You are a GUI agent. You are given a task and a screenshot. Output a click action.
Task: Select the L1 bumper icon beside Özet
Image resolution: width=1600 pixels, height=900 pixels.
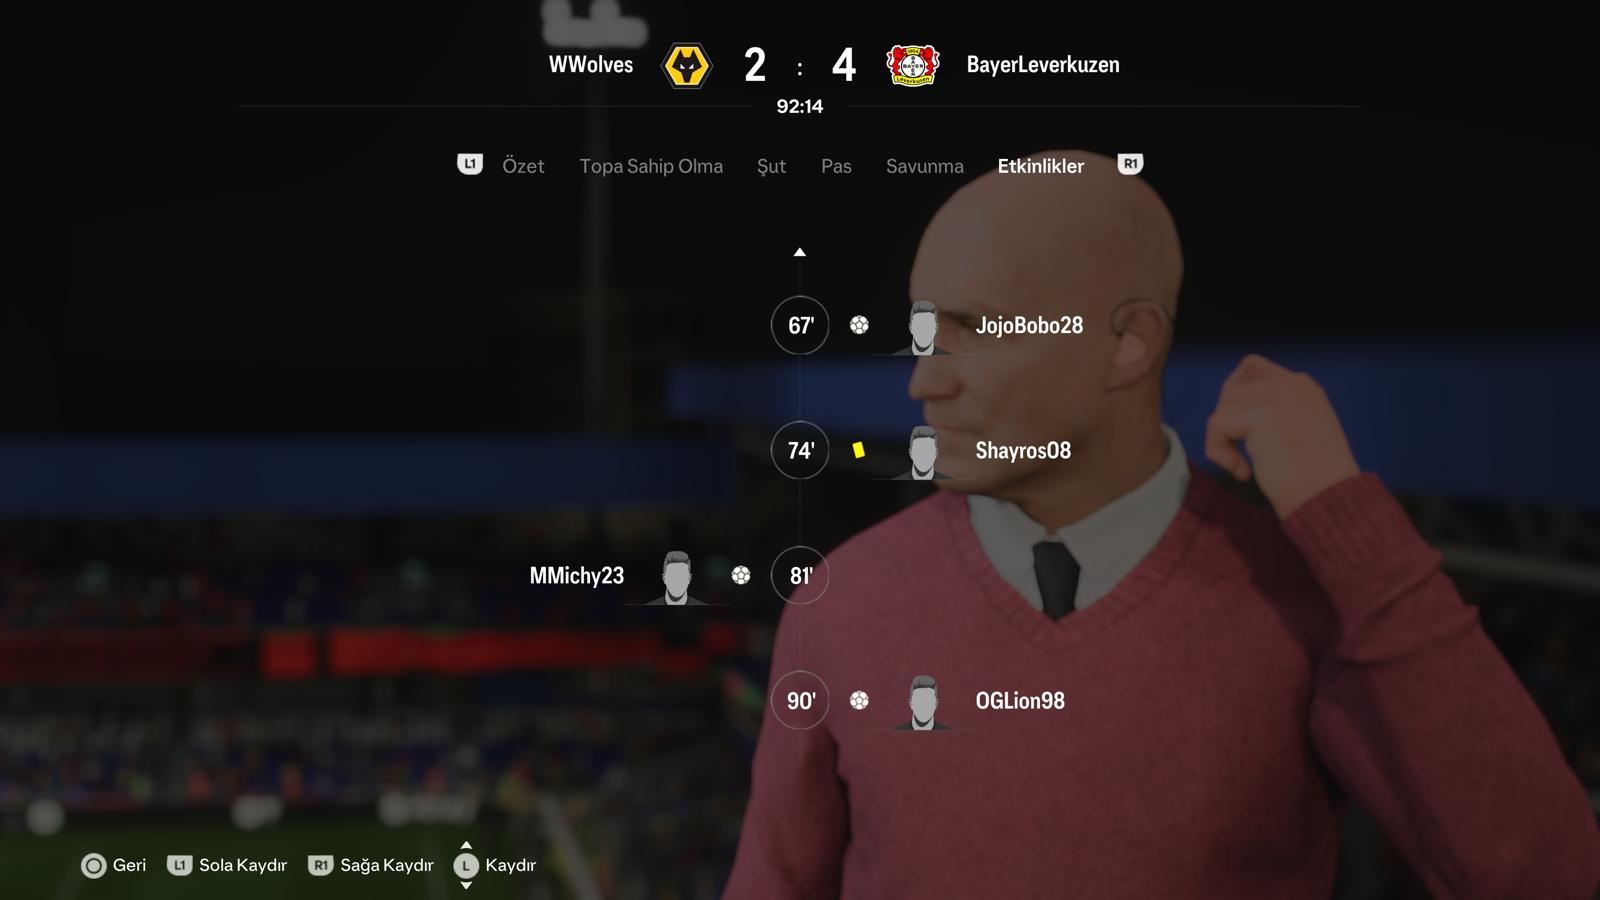point(470,164)
